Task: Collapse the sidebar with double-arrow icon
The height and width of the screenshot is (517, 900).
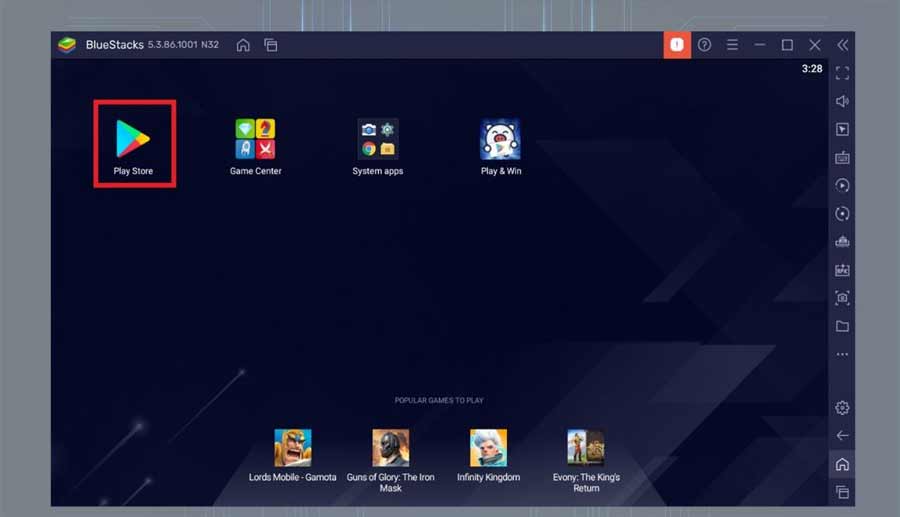Action: pyautogui.click(x=843, y=45)
